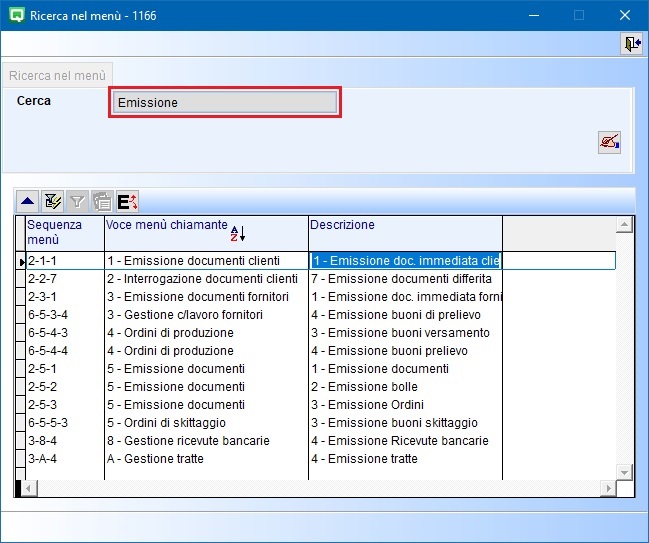Click the A-Z sort icon in column header

tap(238, 233)
